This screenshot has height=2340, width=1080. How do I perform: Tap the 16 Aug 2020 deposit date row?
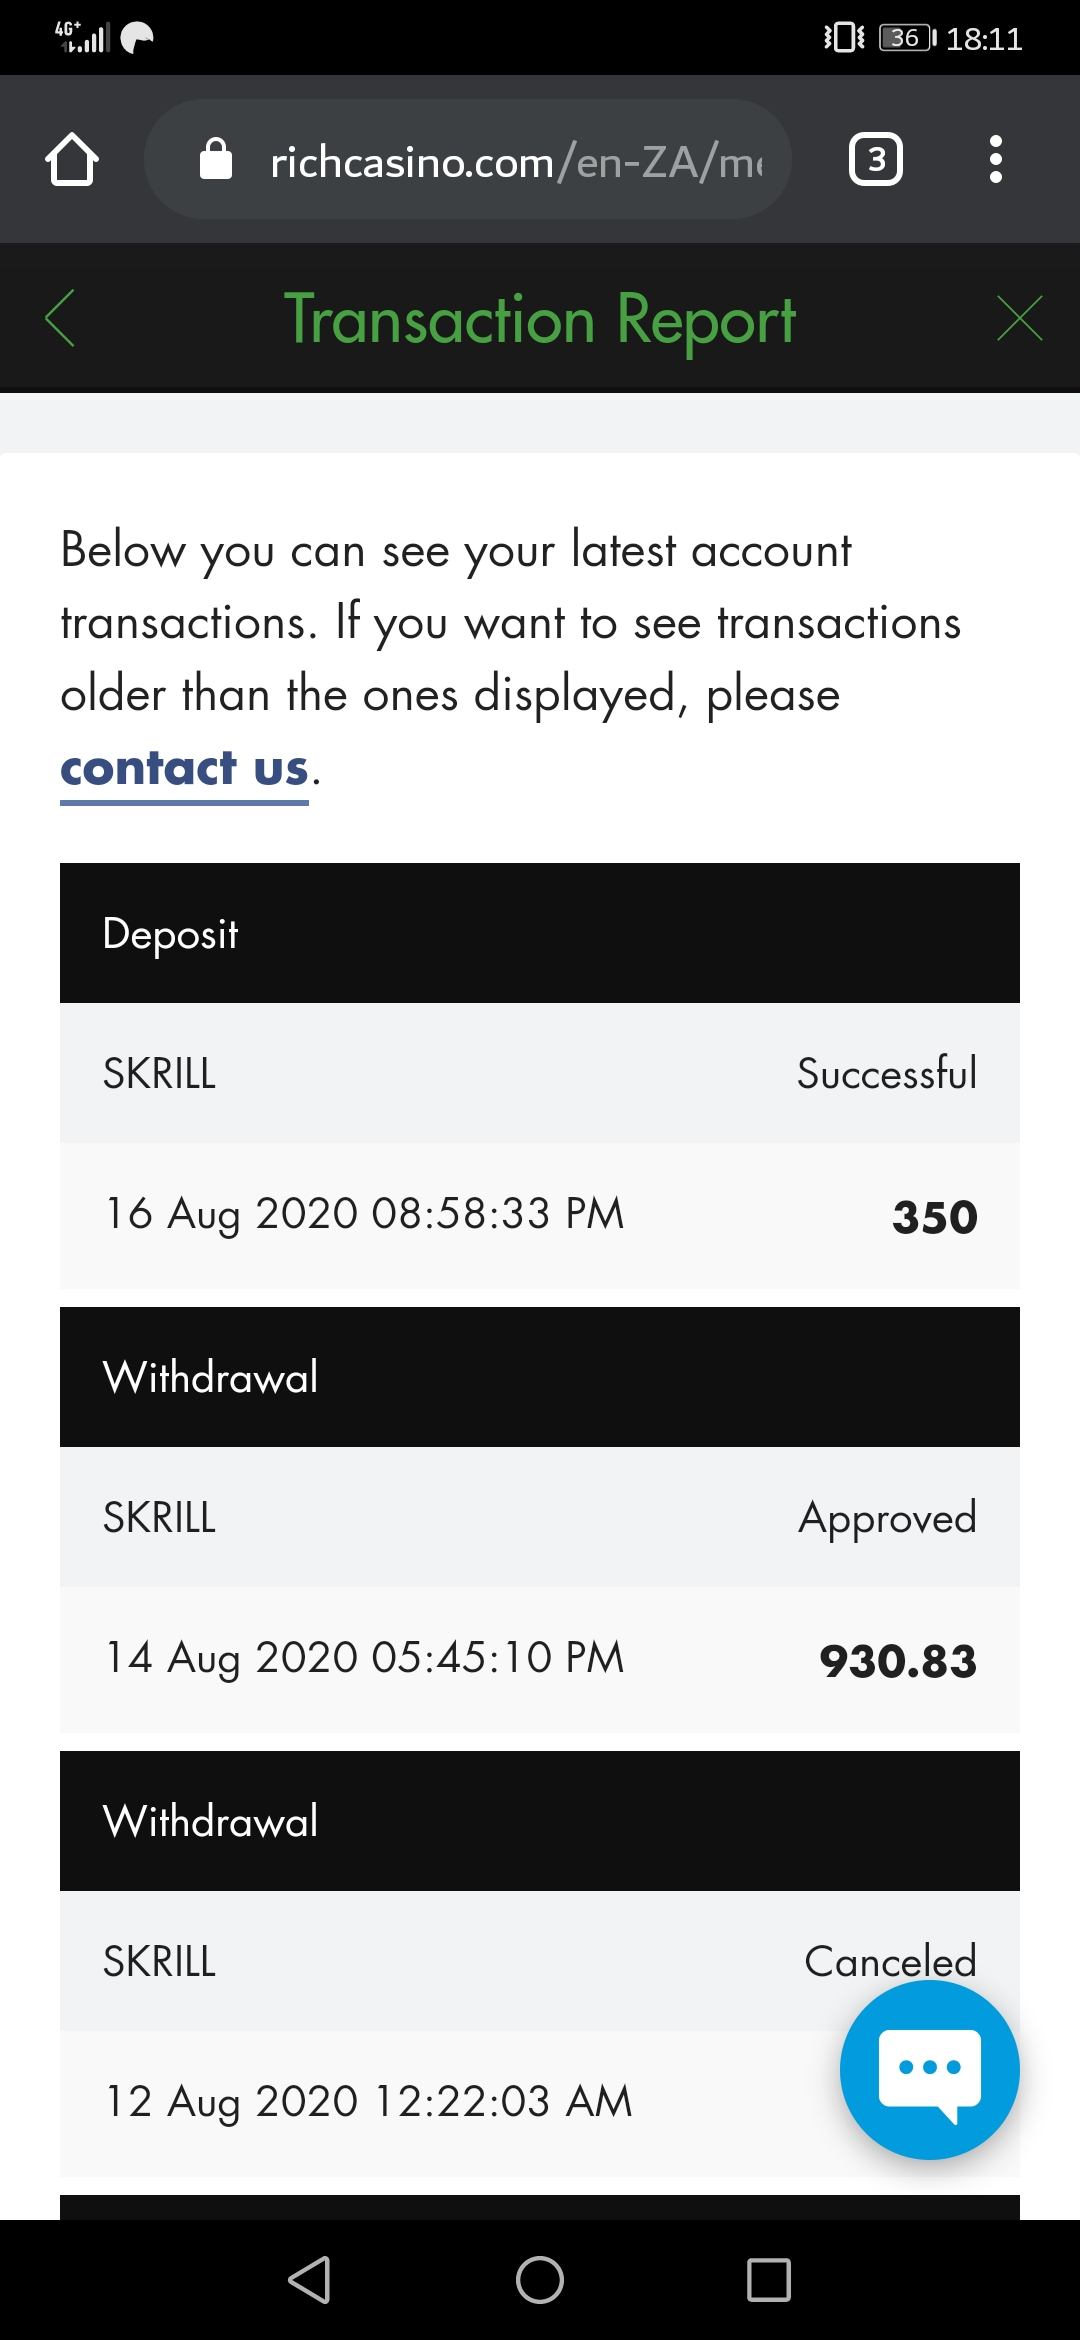point(365,1214)
